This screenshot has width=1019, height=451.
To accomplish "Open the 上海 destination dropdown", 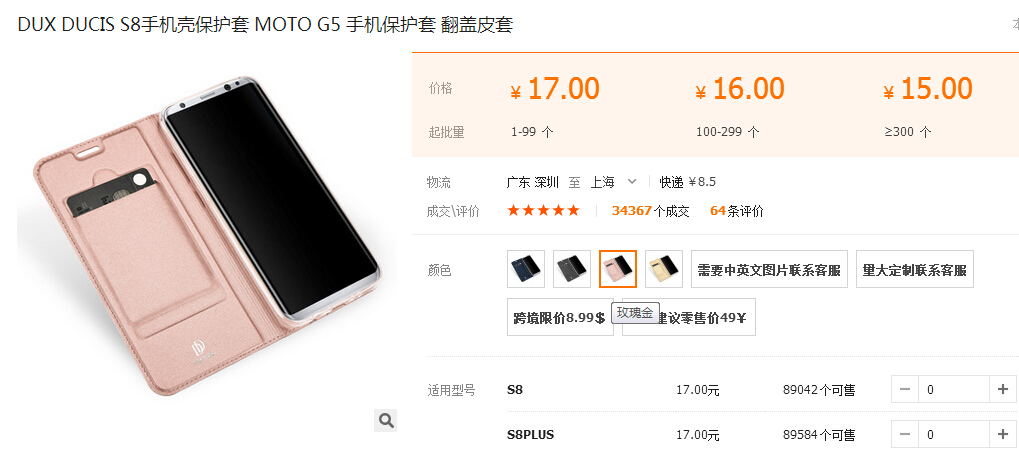I will click(x=613, y=182).
